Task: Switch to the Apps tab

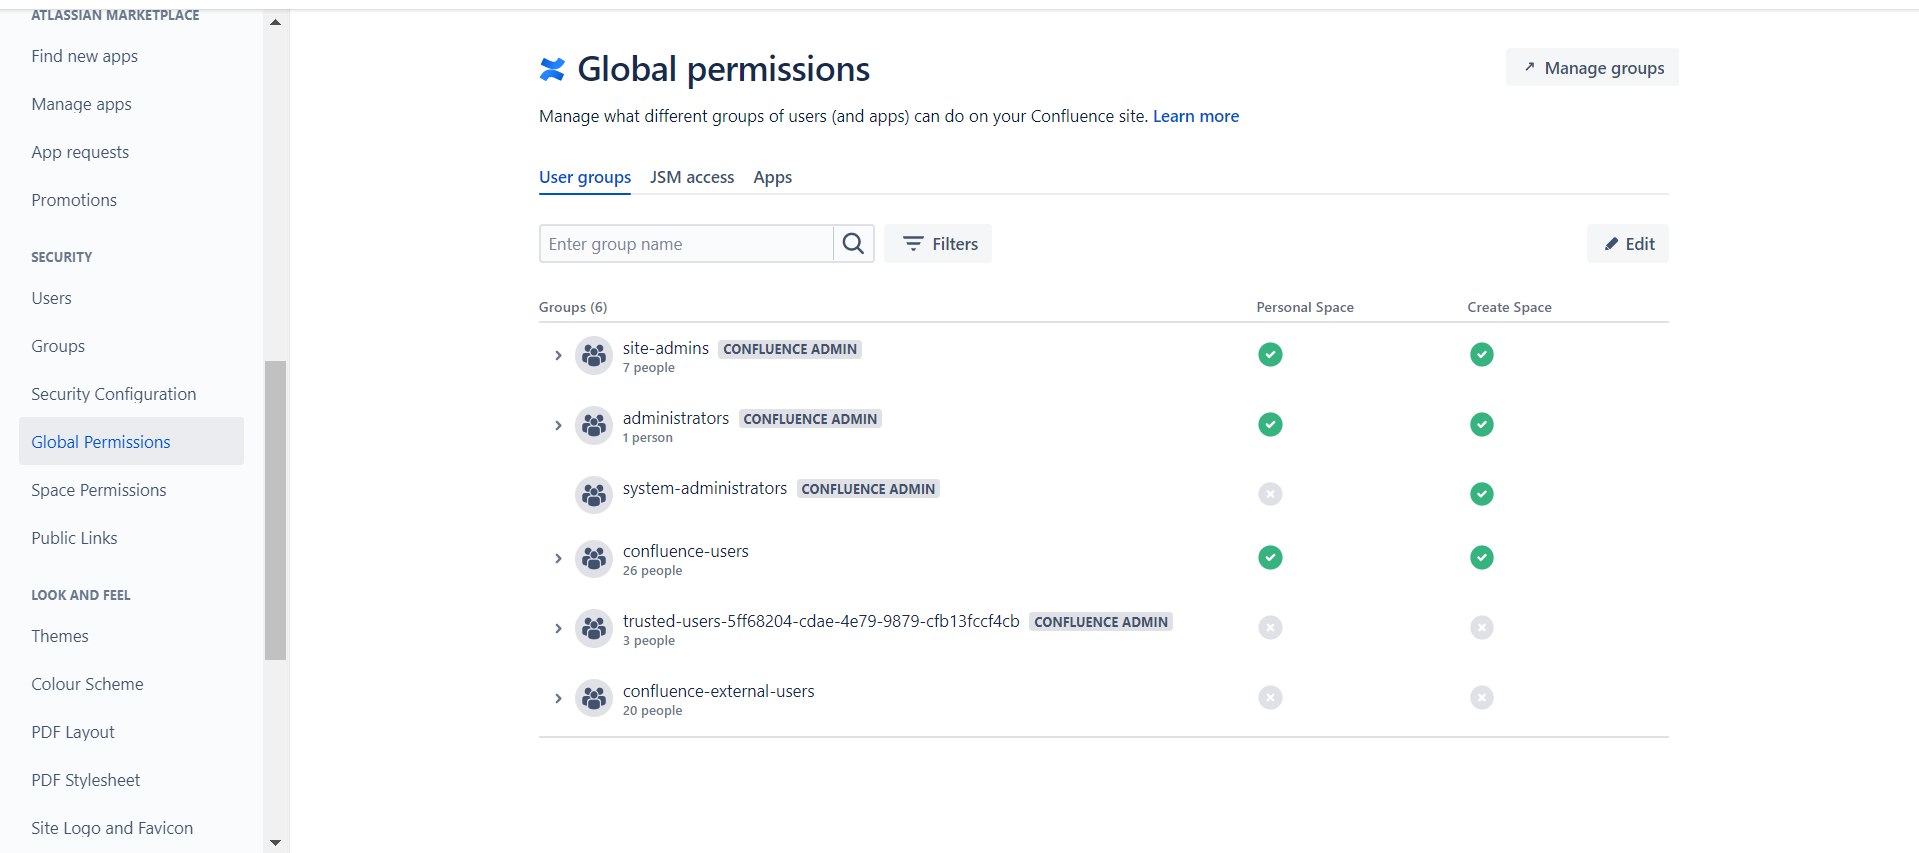Action: pyautogui.click(x=773, y=177)
